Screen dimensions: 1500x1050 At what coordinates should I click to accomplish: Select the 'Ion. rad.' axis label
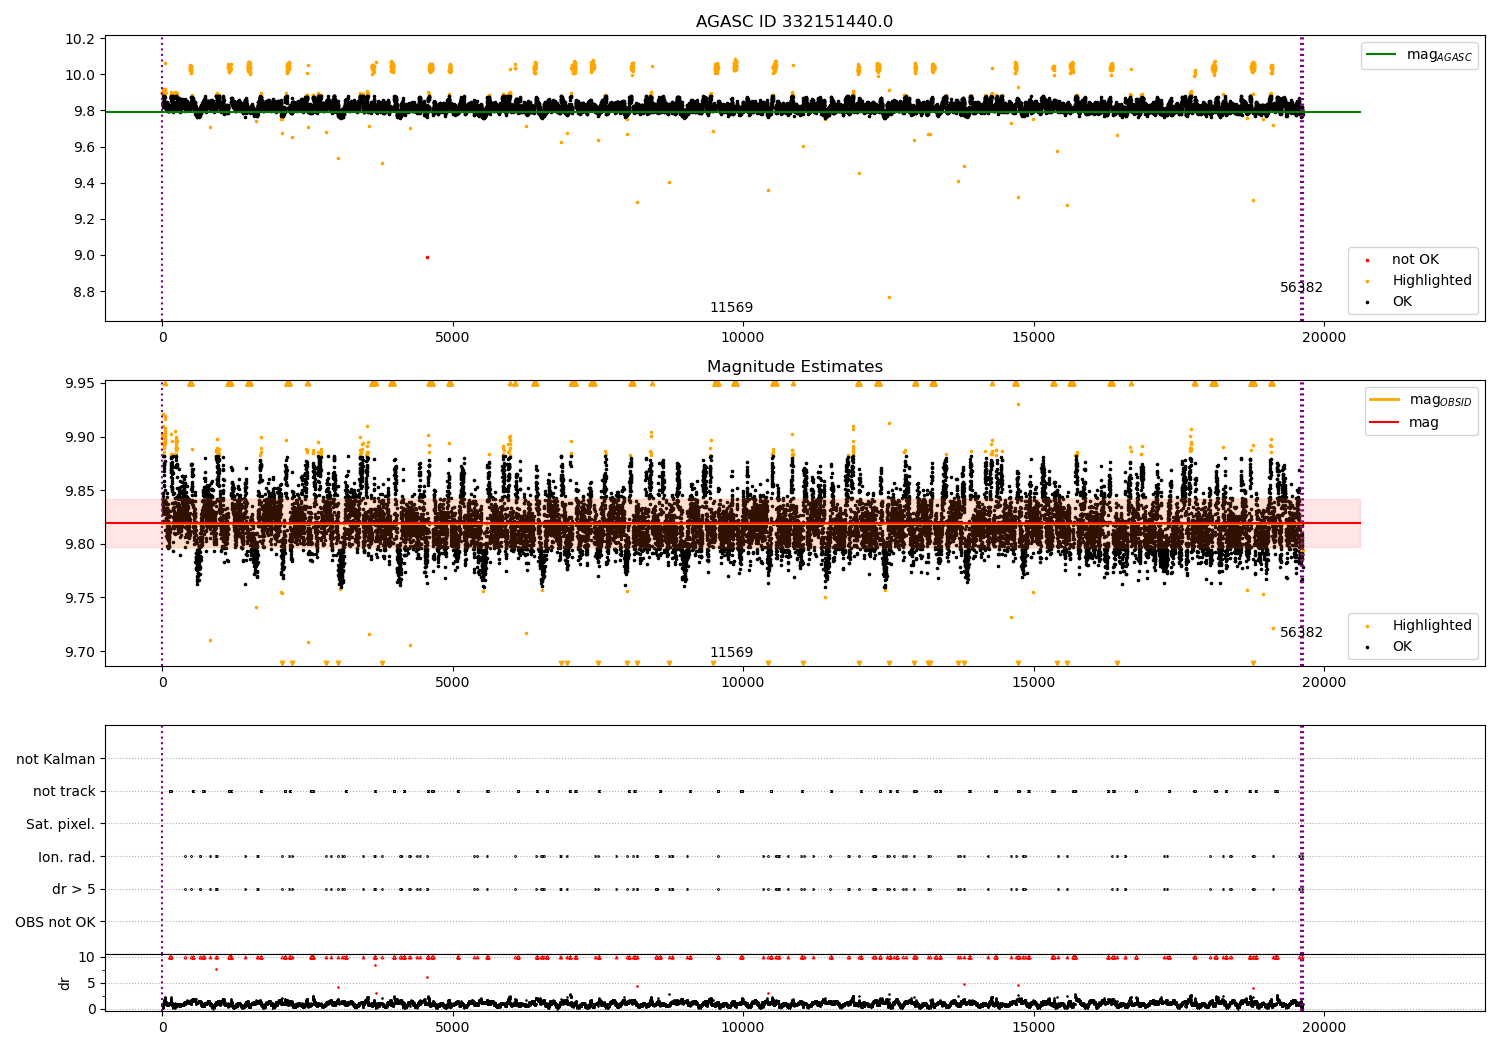tap(66, 857)
